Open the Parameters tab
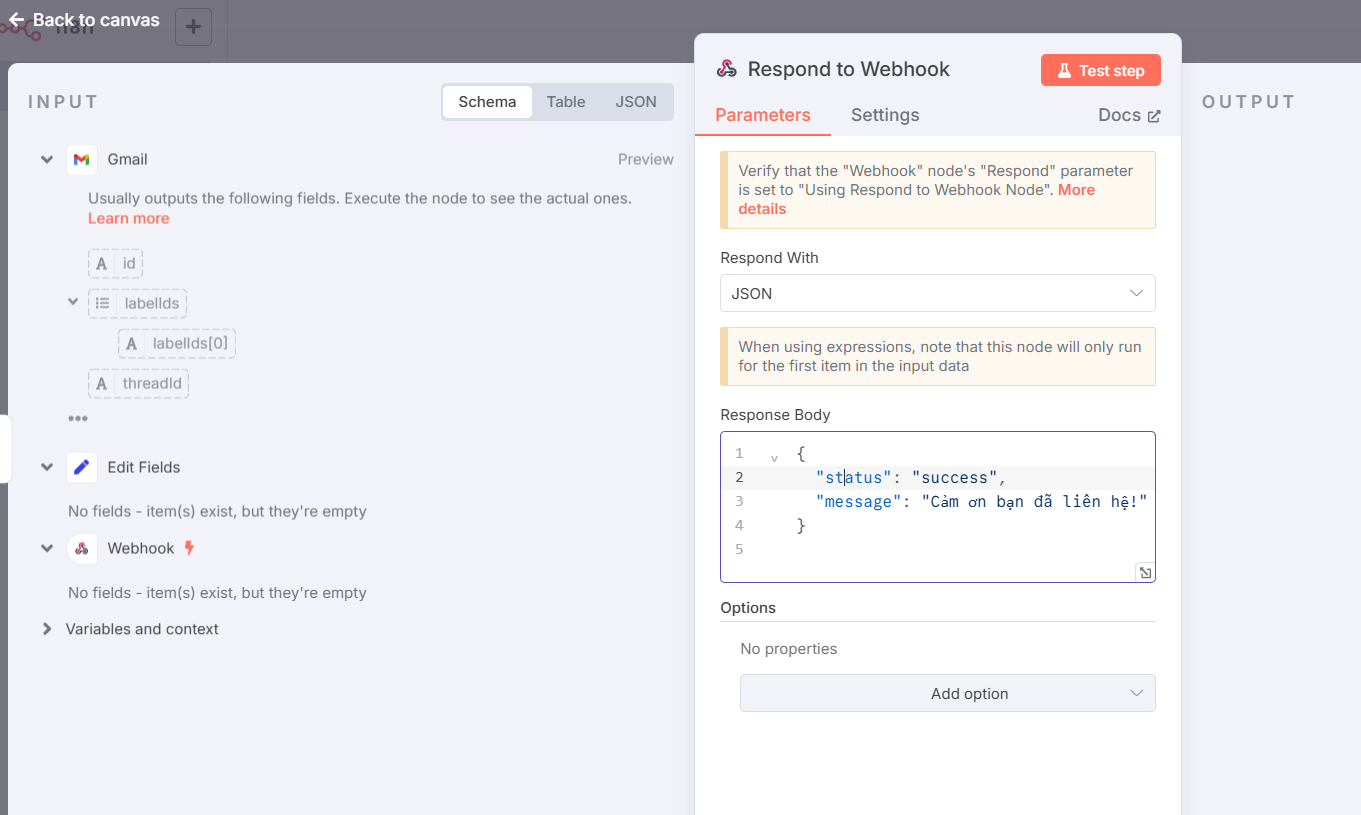 pyautogui.click(x=763, y=115)
